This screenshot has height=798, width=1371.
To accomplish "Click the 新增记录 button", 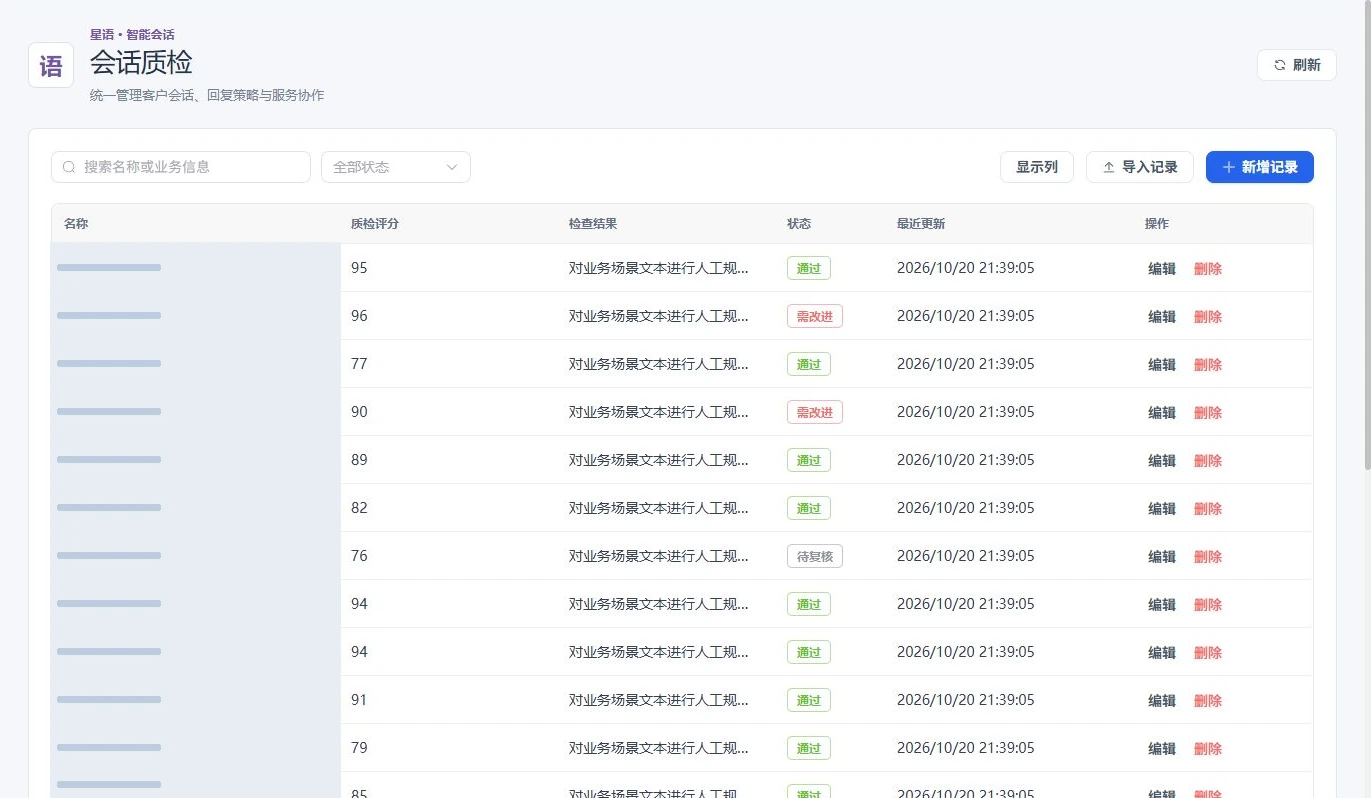I will [1260, 167].
